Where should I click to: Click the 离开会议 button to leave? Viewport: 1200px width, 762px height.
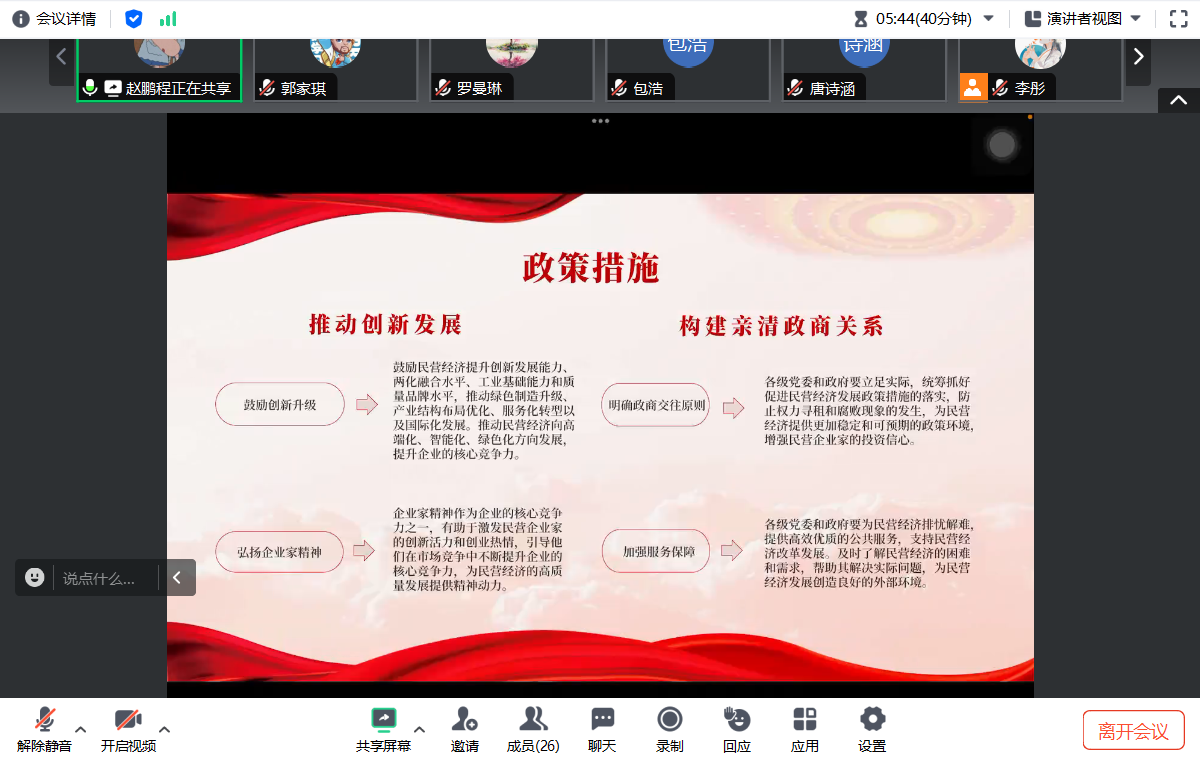point(1133,729)
